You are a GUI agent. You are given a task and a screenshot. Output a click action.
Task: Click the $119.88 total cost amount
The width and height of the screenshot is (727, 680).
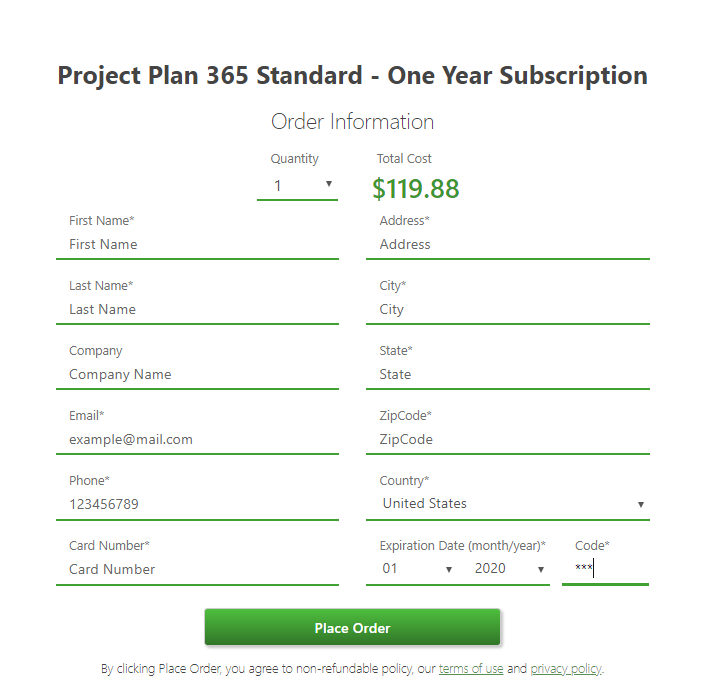[x=416, y=189]
